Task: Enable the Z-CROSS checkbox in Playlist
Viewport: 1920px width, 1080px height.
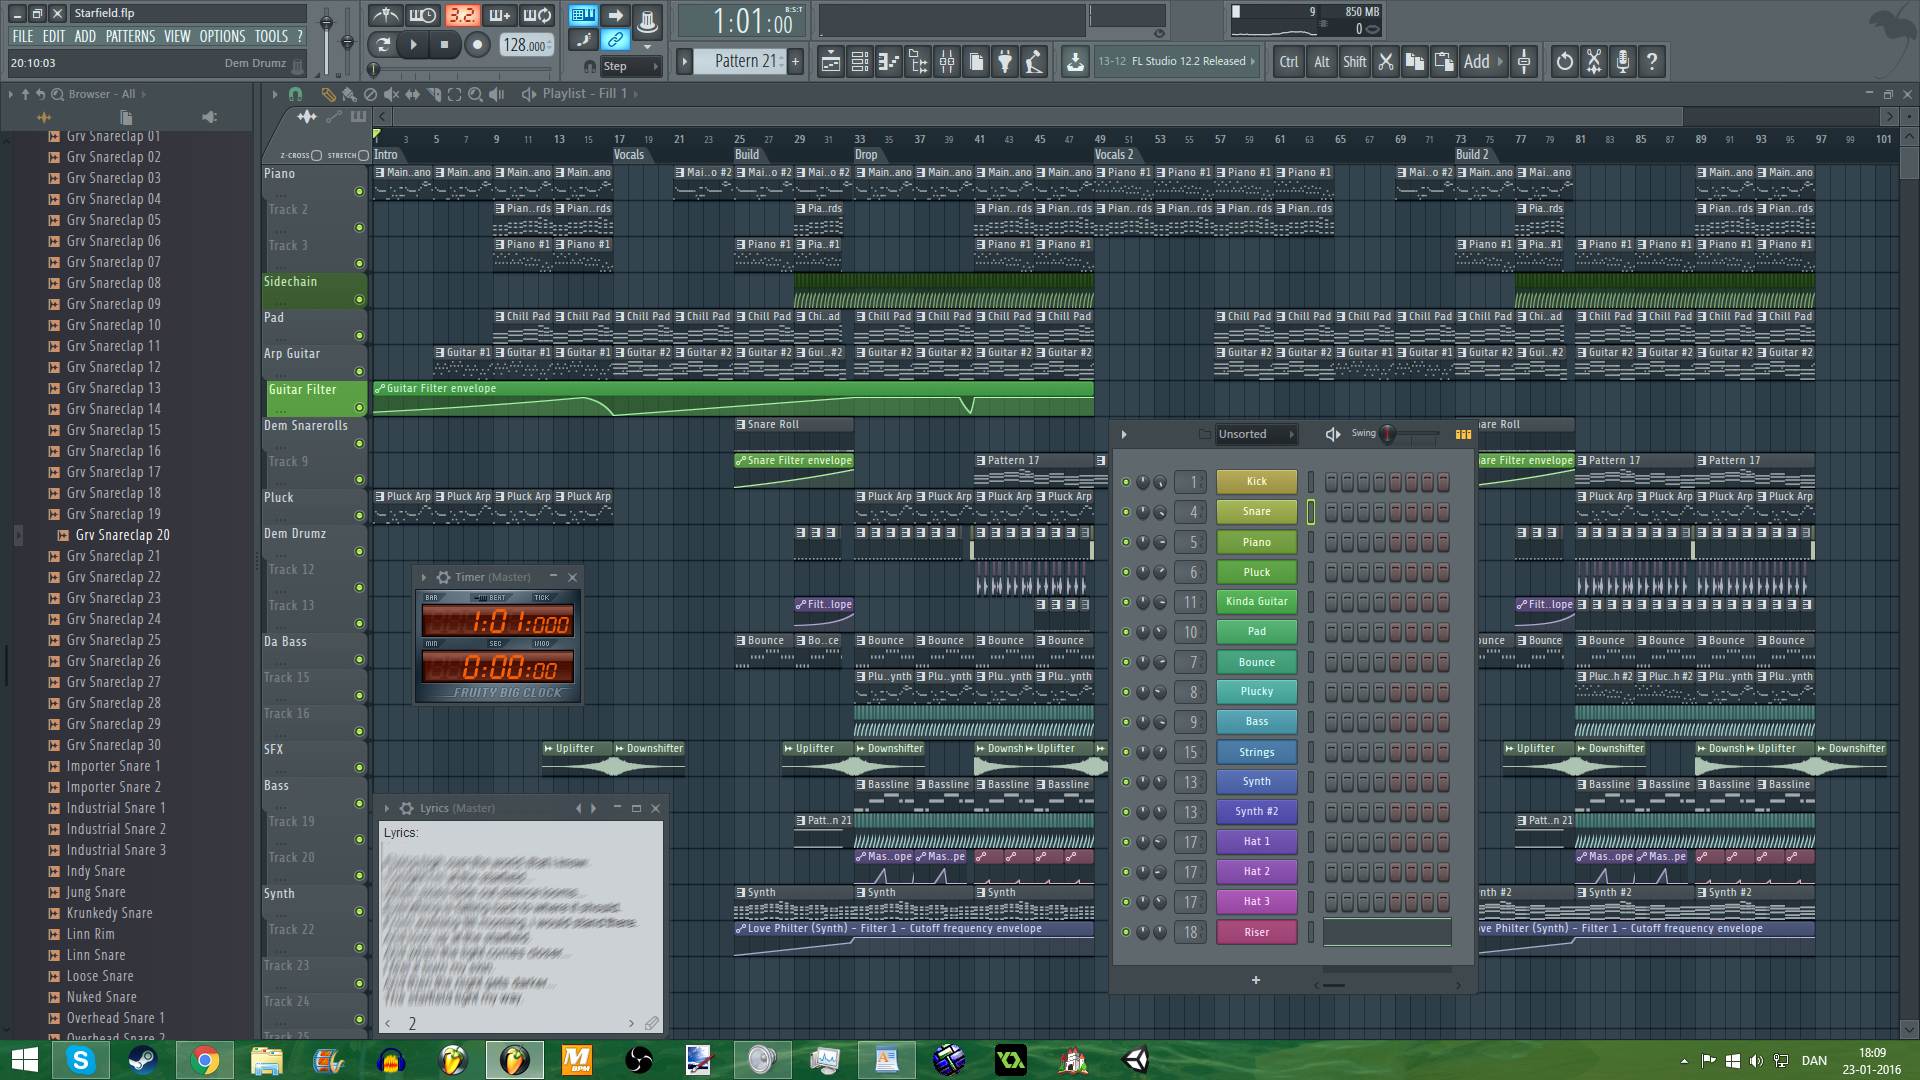Action: [x=316, y=155]
